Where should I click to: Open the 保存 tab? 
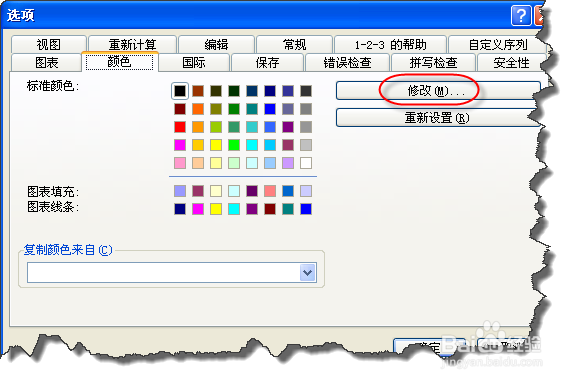268,62
